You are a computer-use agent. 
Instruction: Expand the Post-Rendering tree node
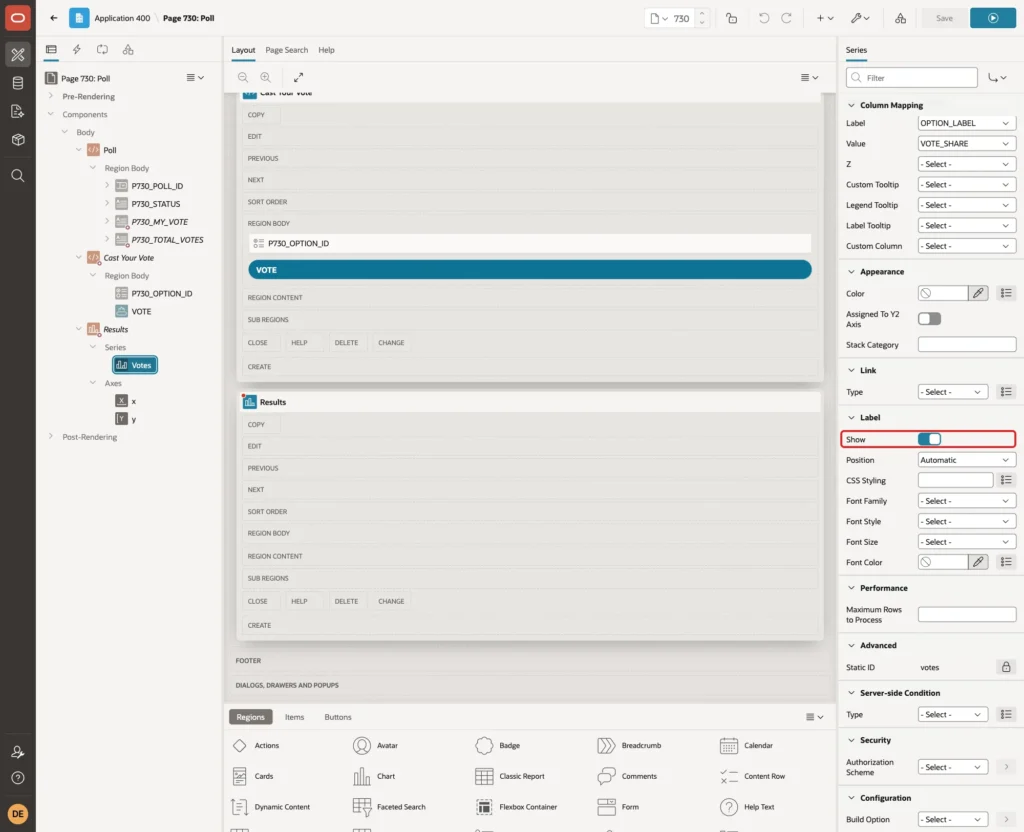[x=51, y=437]
